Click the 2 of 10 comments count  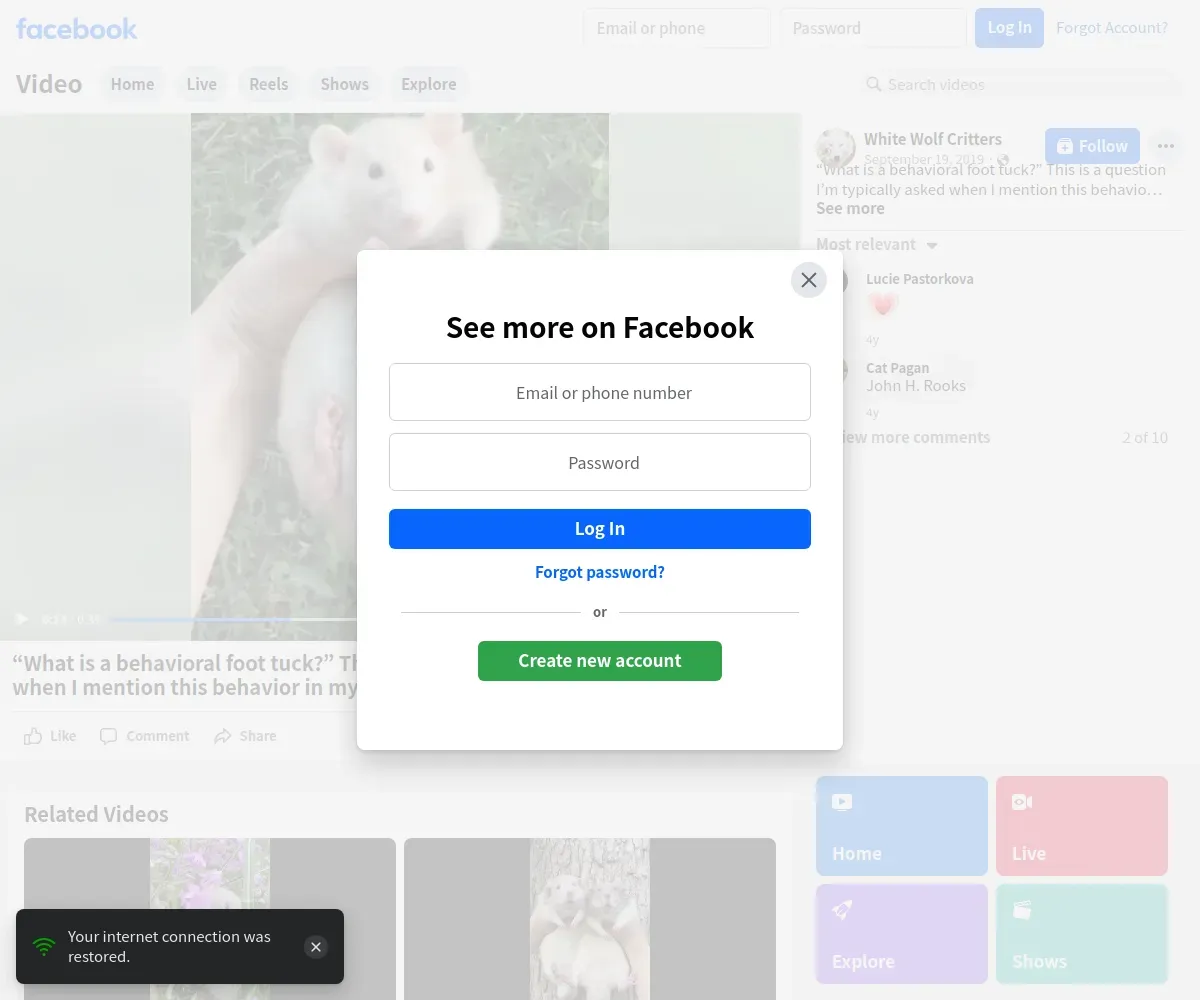[x=1145, y=437]
